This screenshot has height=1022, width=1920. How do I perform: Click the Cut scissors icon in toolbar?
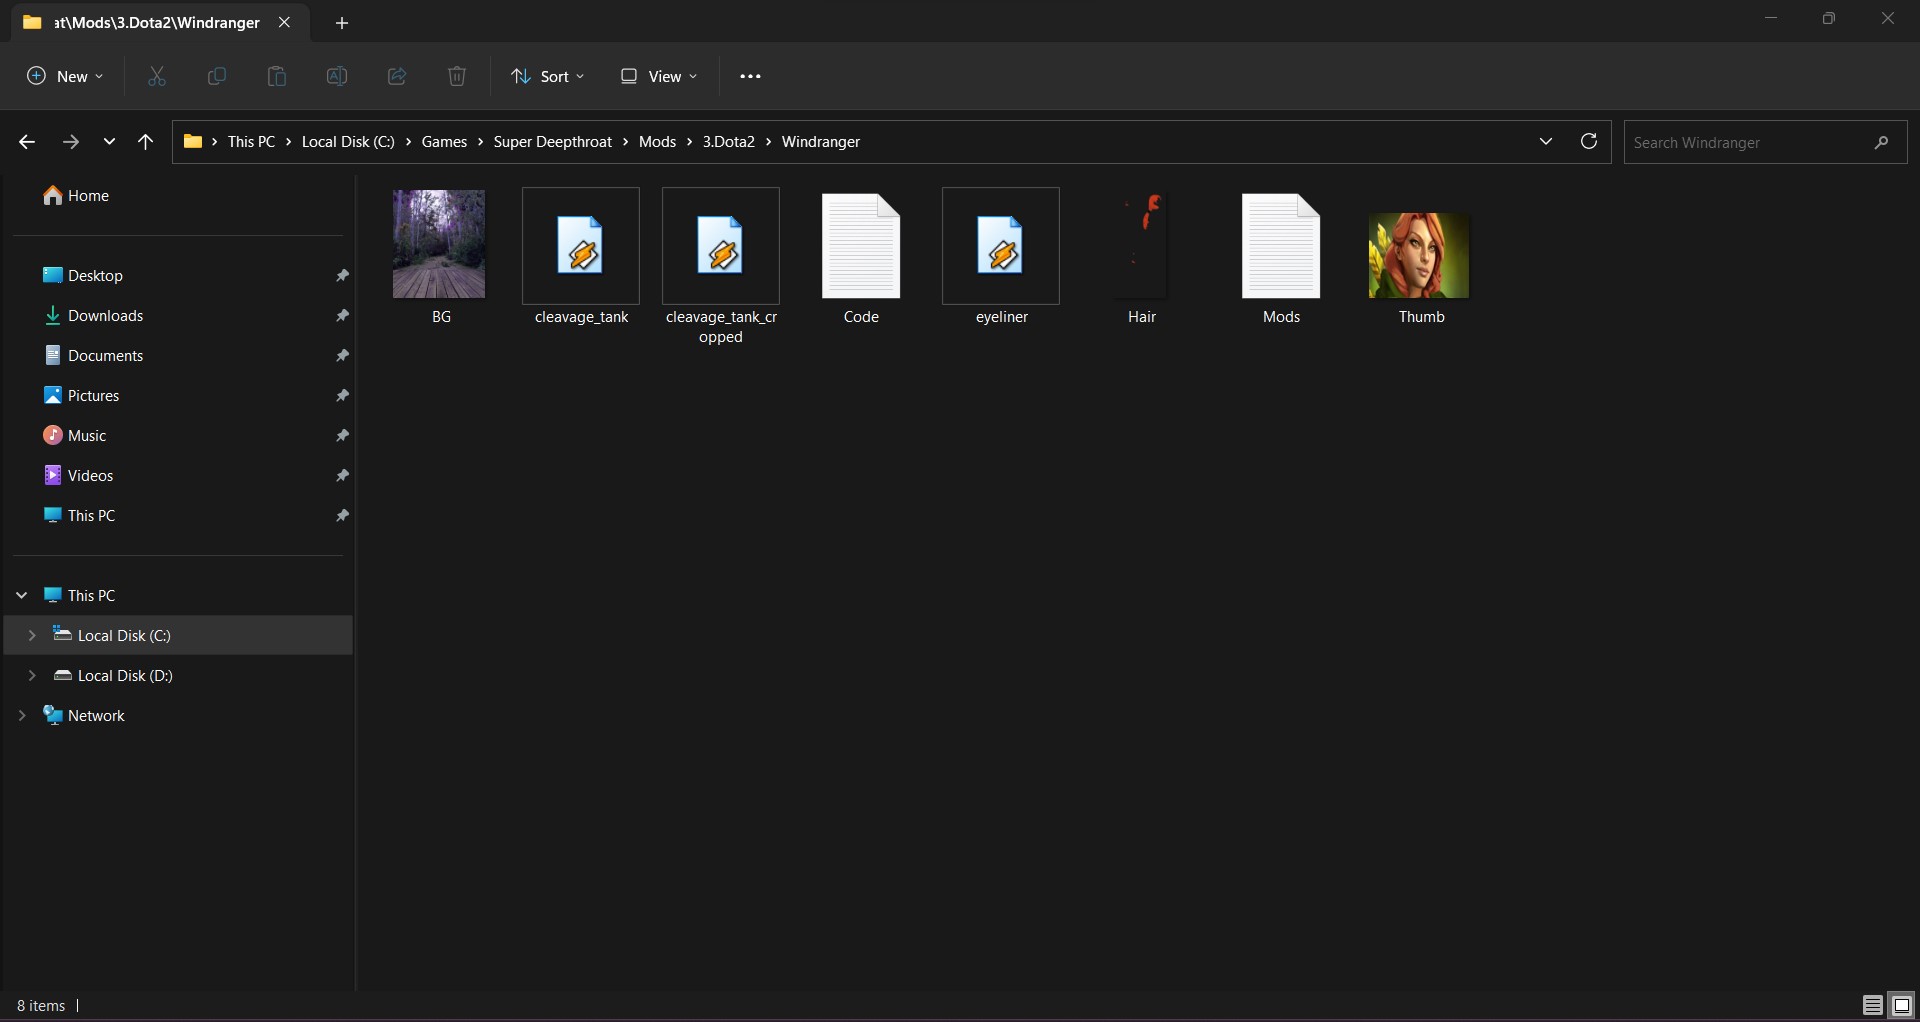(x=157, y=76)
